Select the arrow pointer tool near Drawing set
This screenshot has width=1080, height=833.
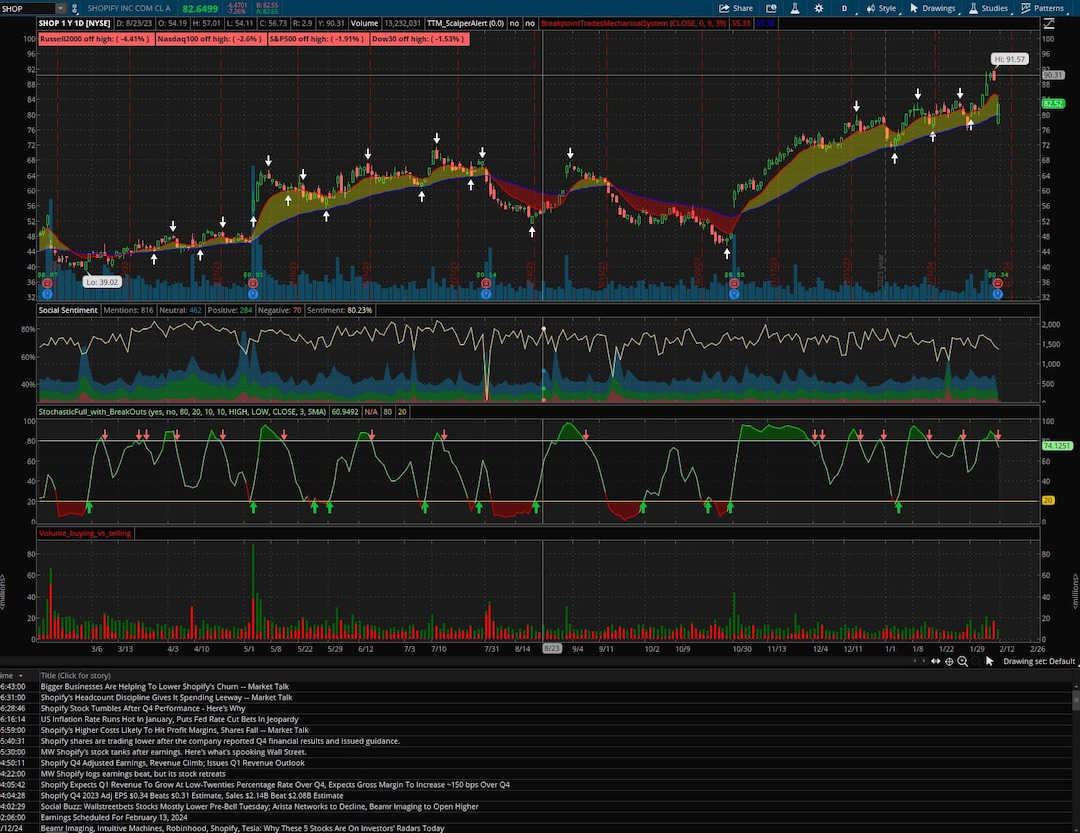(988, 661)
